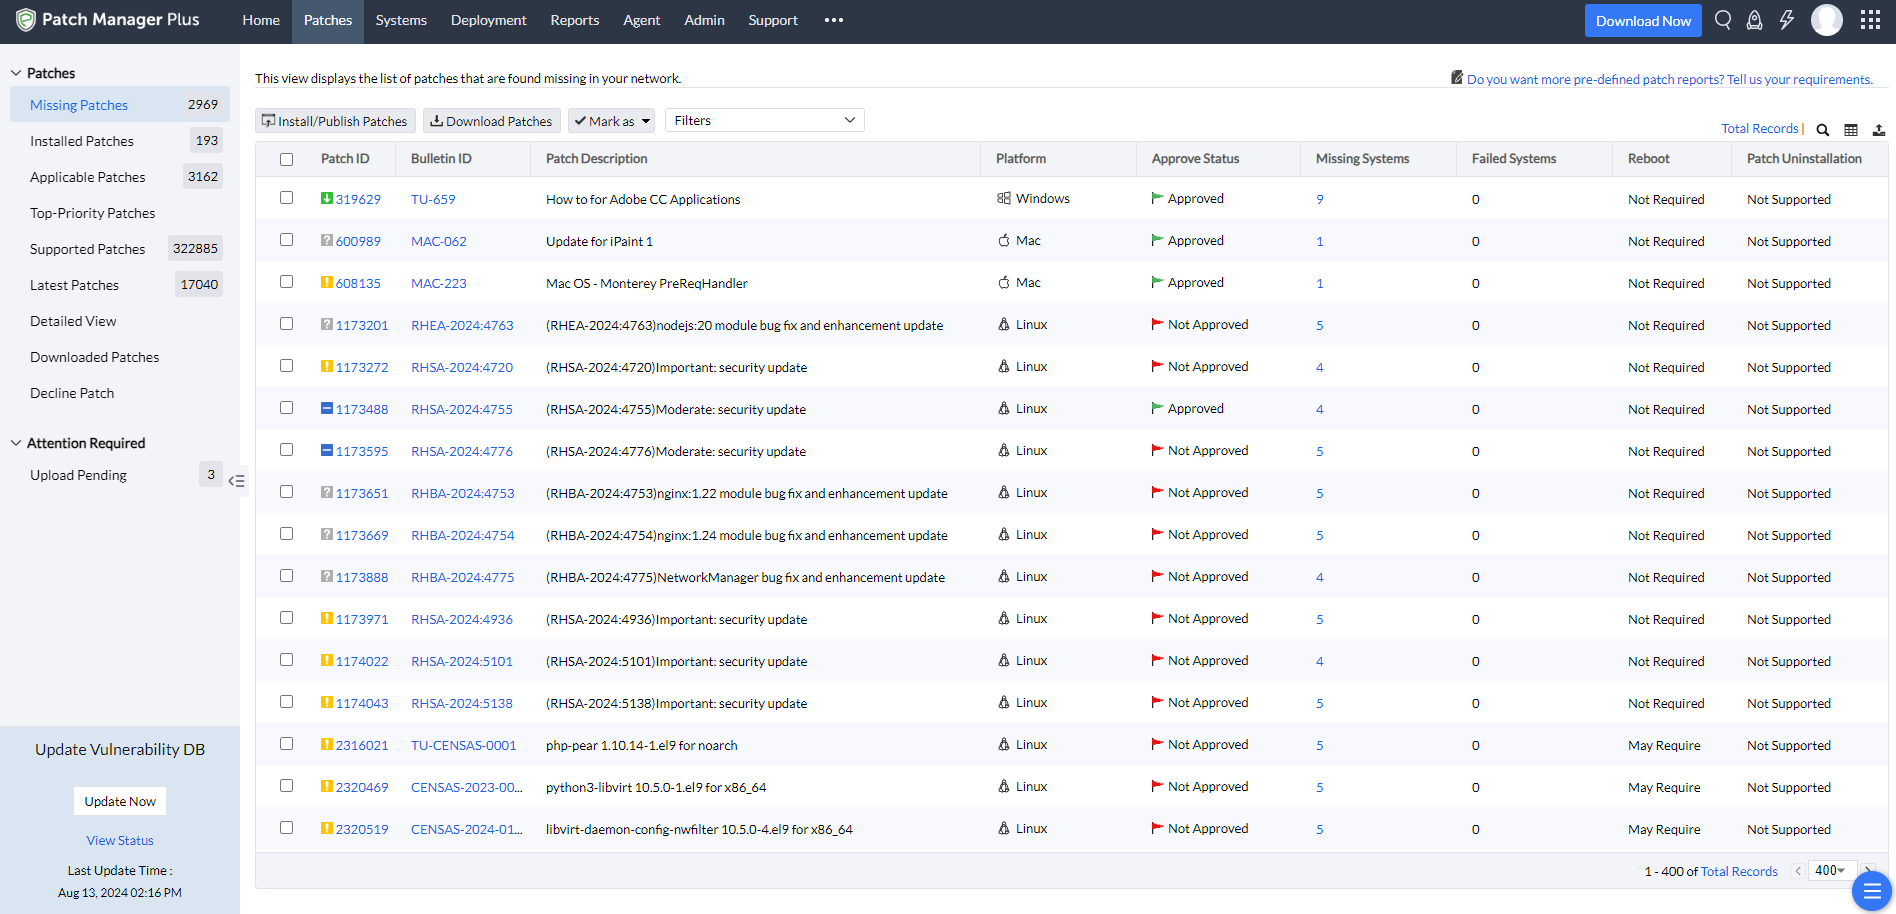Select the checkbox for patch 319629
Screen dimensions: 1896x914
pyautogui.click(x=287, y=198)
